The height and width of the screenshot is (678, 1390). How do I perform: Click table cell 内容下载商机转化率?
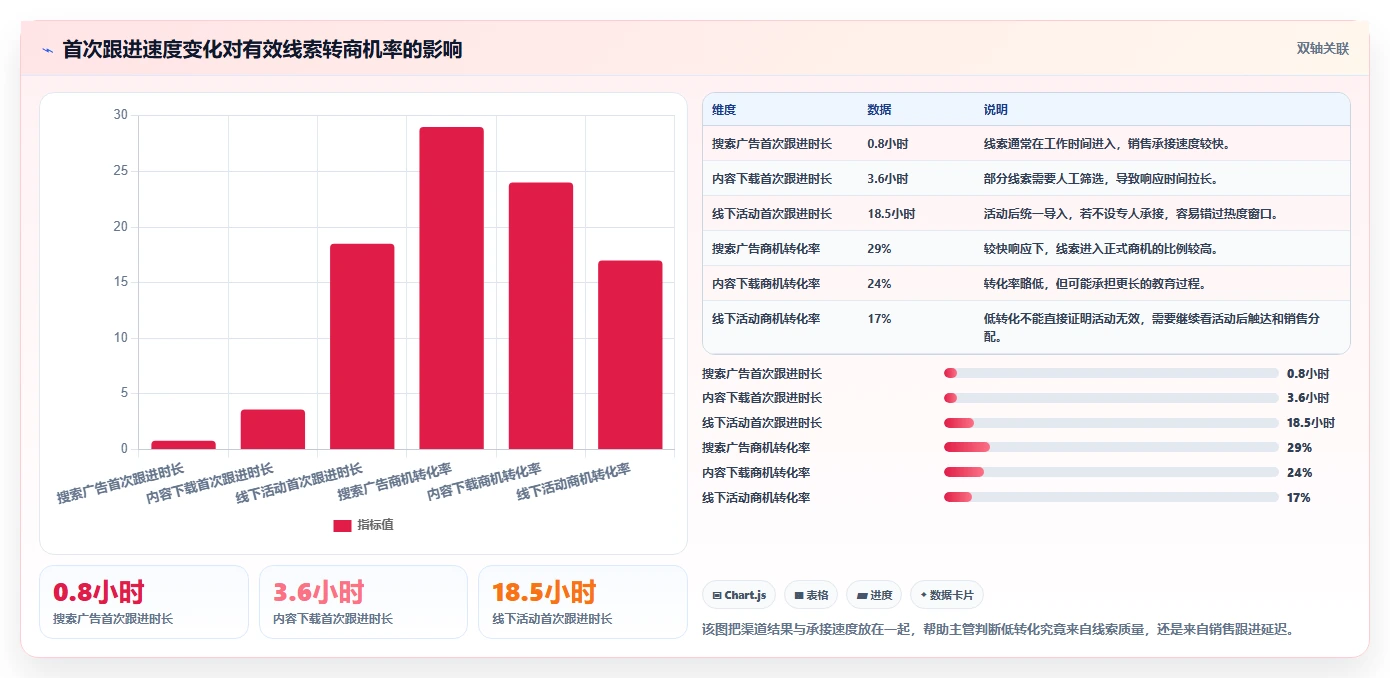[766, 284]
